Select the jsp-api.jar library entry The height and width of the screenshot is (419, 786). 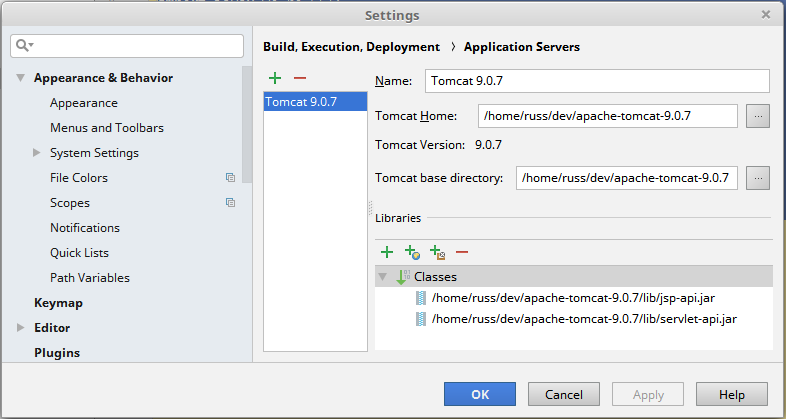click(x=573, y=298)
